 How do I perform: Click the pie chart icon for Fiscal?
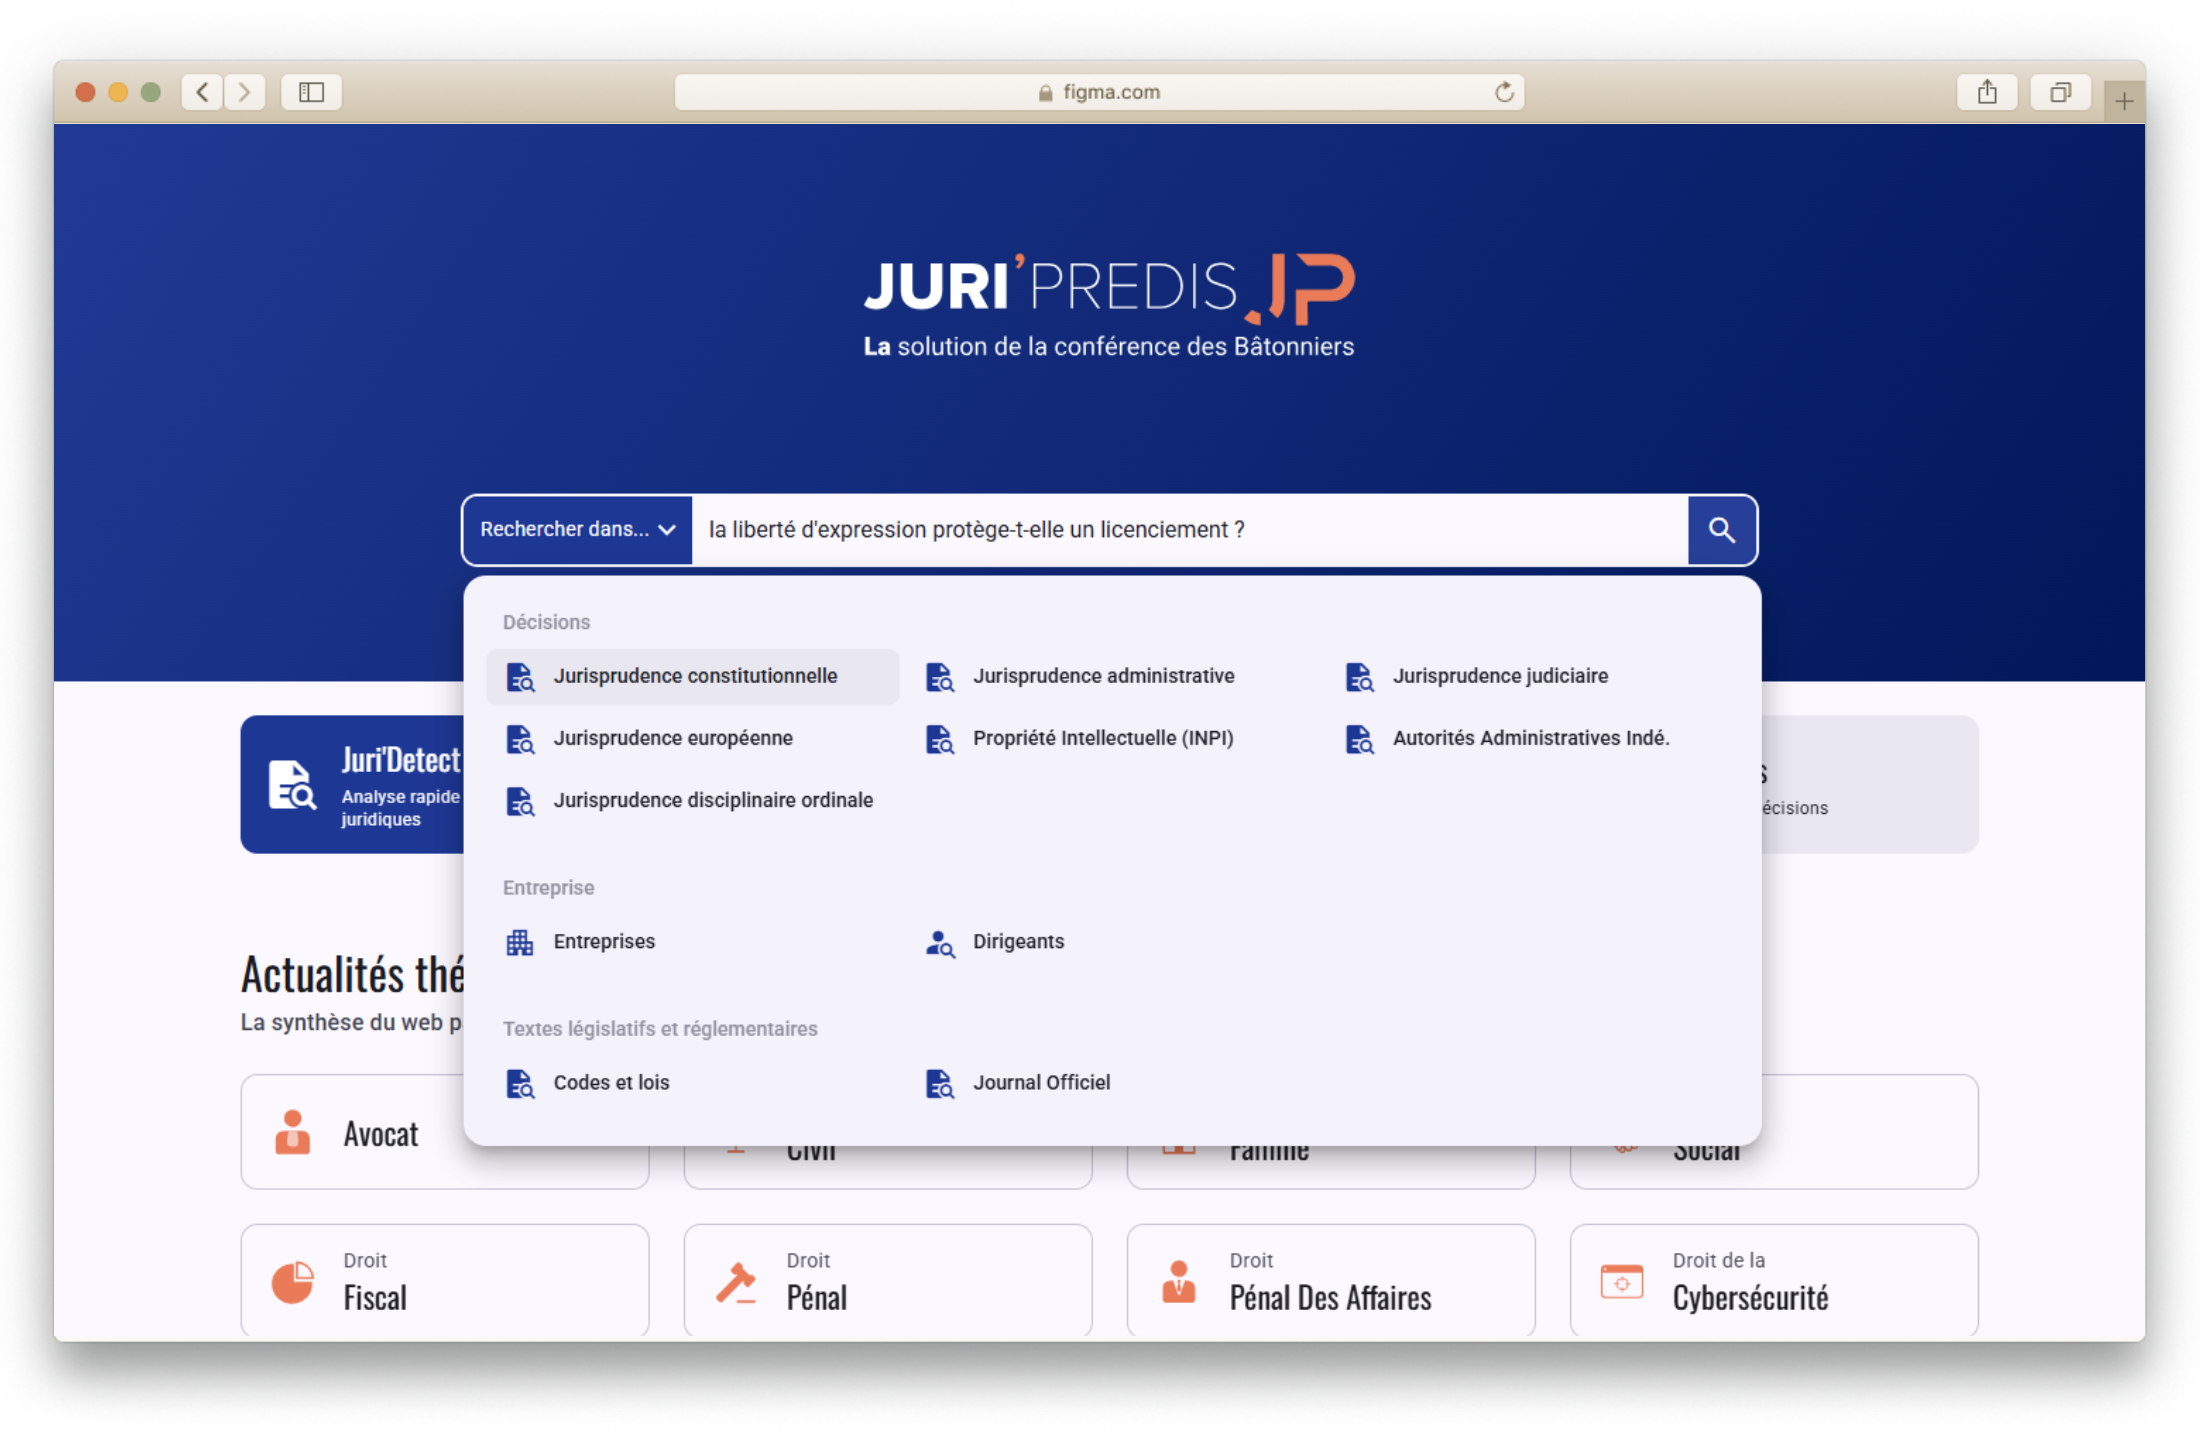click(x=293, y=1282)
